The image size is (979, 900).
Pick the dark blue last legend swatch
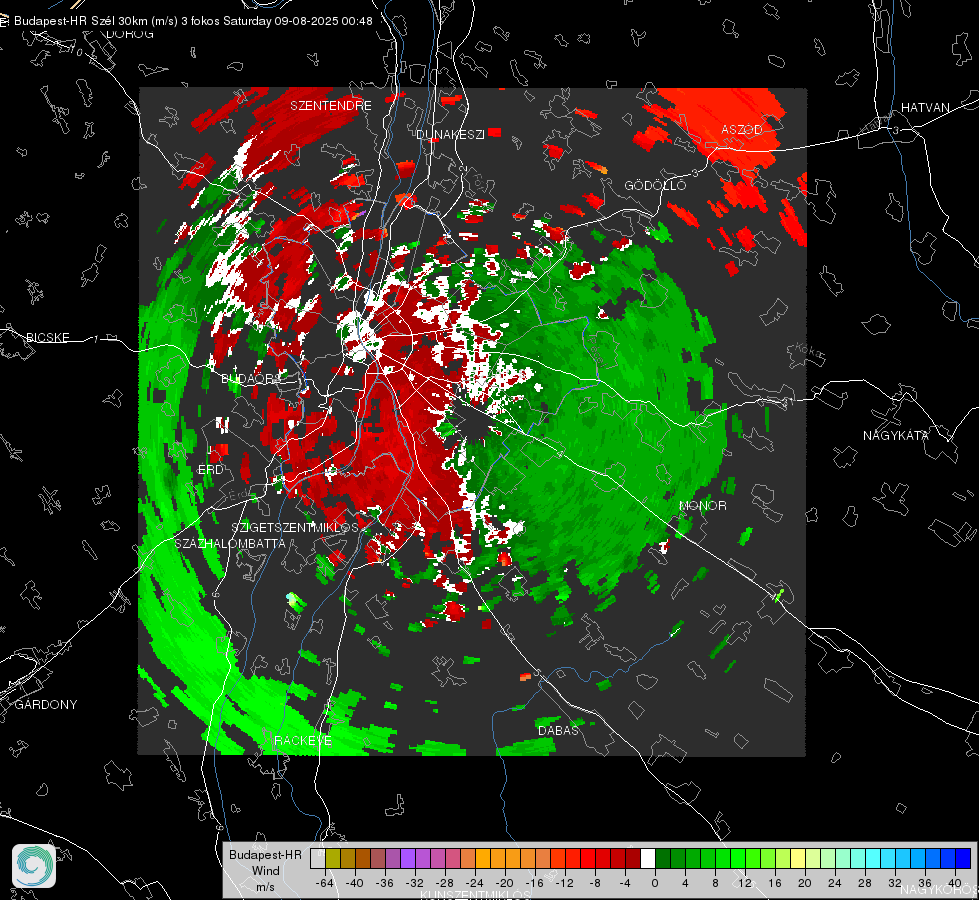click(963, 859)
